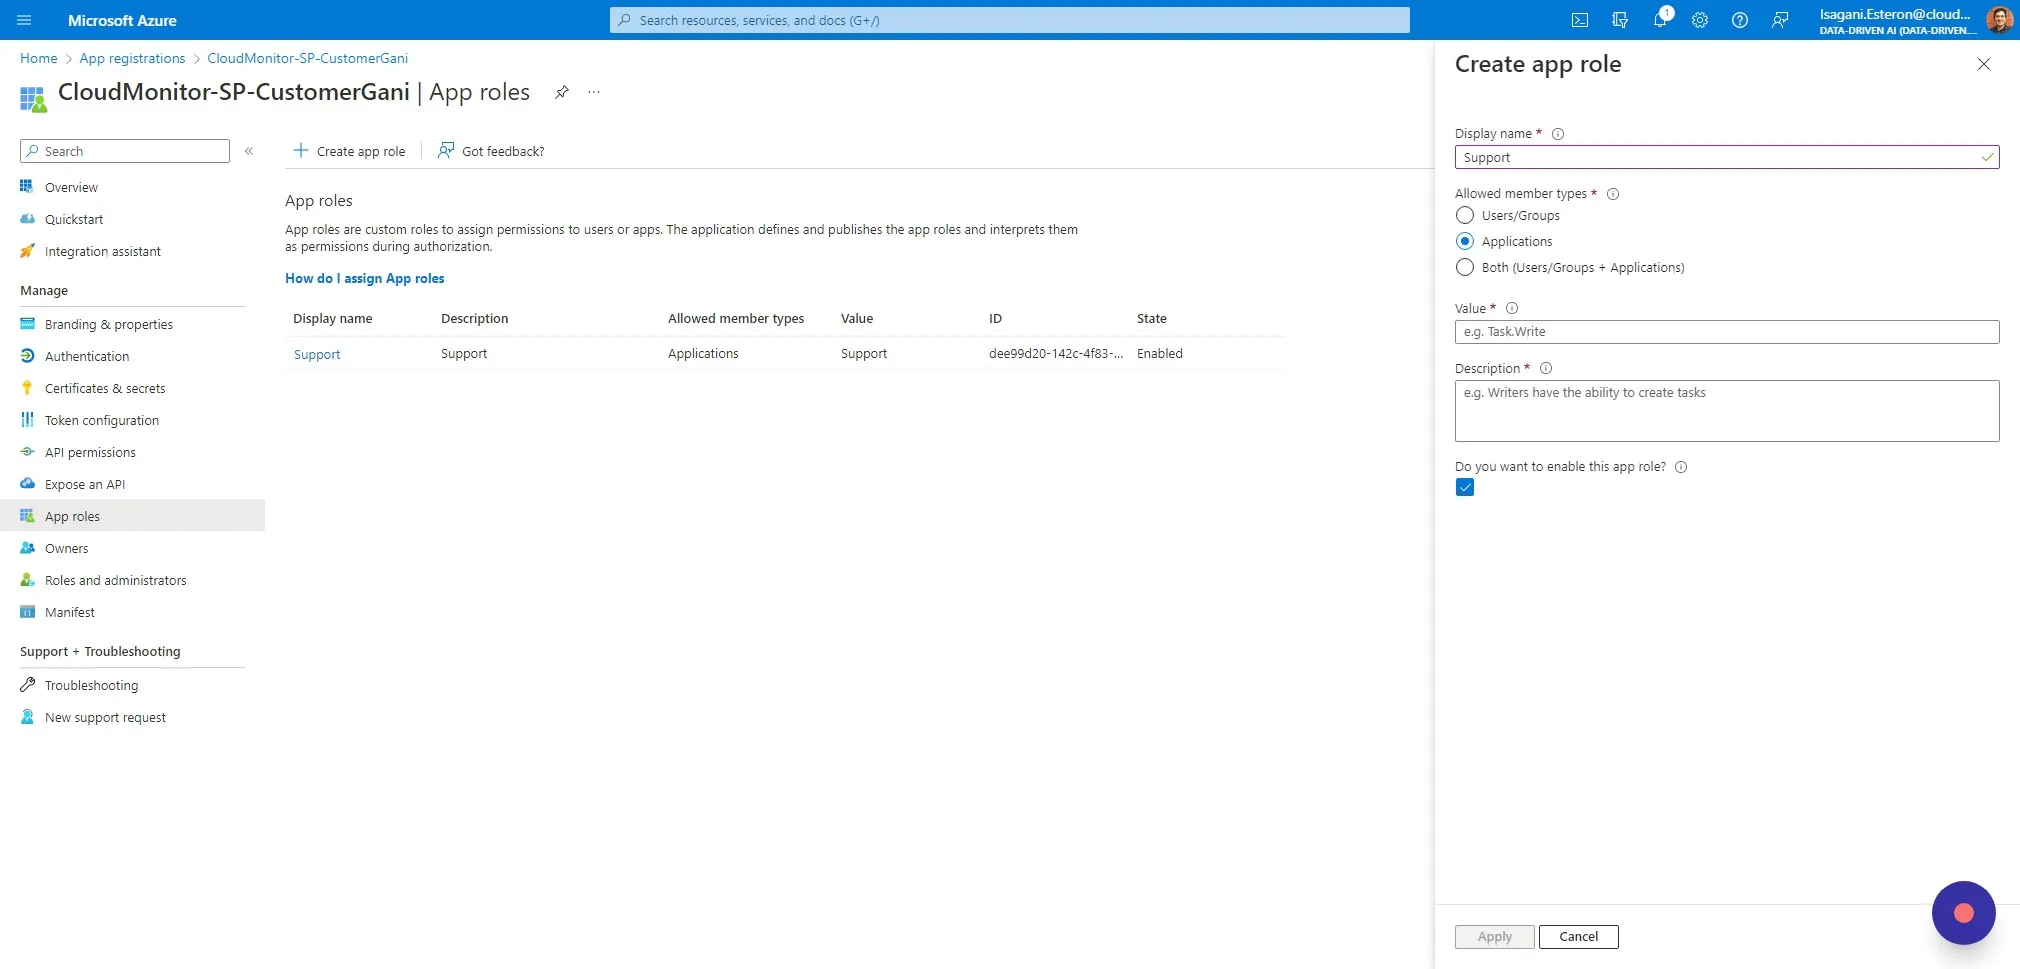This screenshot has width=2020, height=969.
Task: Click the State column header
Action: (x=1152, y=318)
